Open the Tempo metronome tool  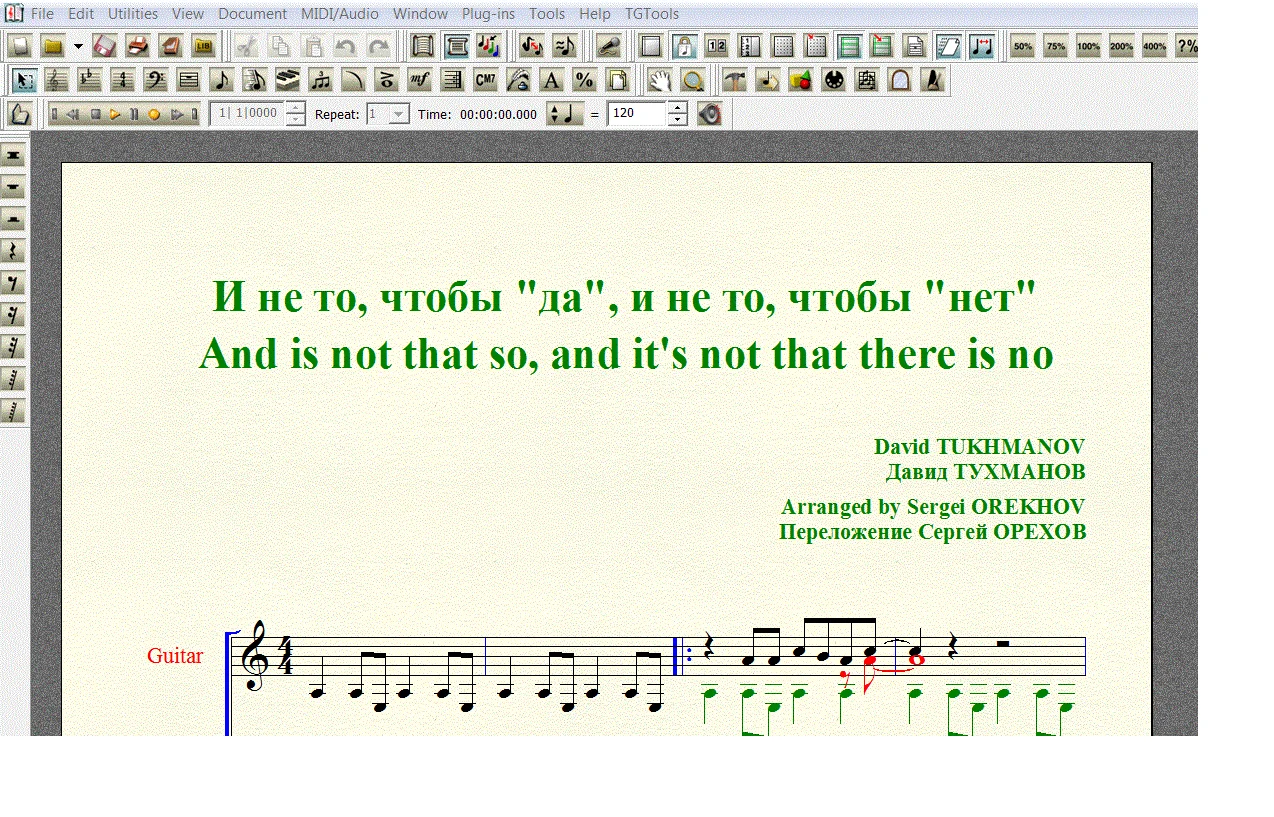tap(933, 80)
